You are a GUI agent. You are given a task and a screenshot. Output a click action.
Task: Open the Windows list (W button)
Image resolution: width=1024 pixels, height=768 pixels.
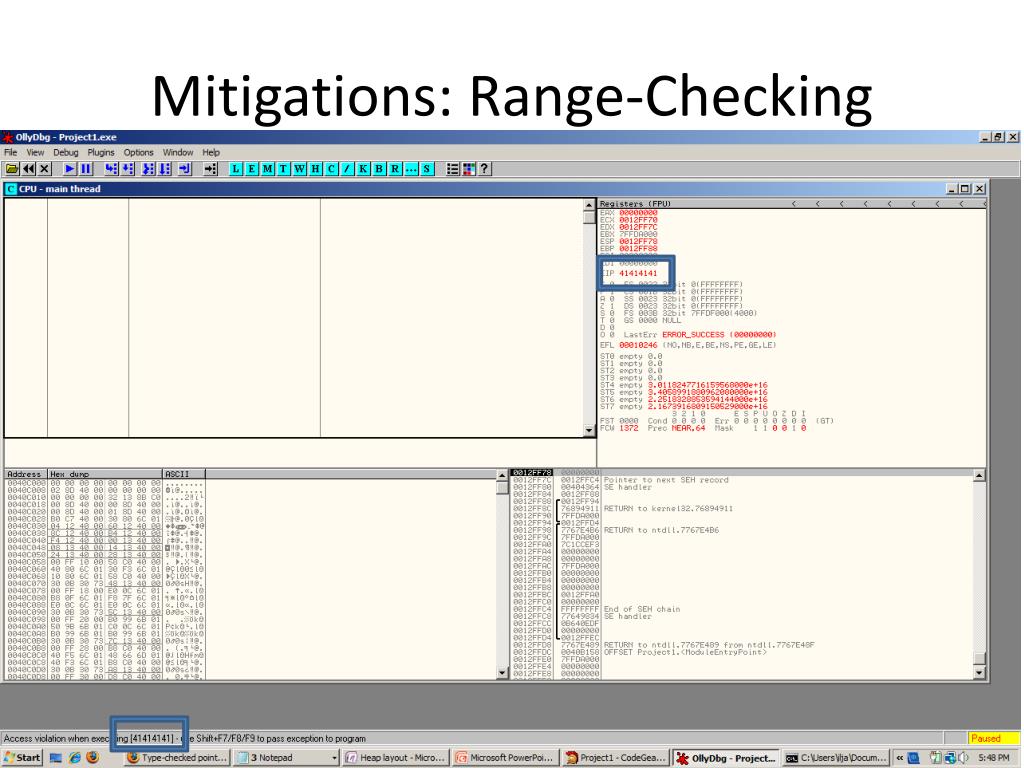[x=300, y=168]
